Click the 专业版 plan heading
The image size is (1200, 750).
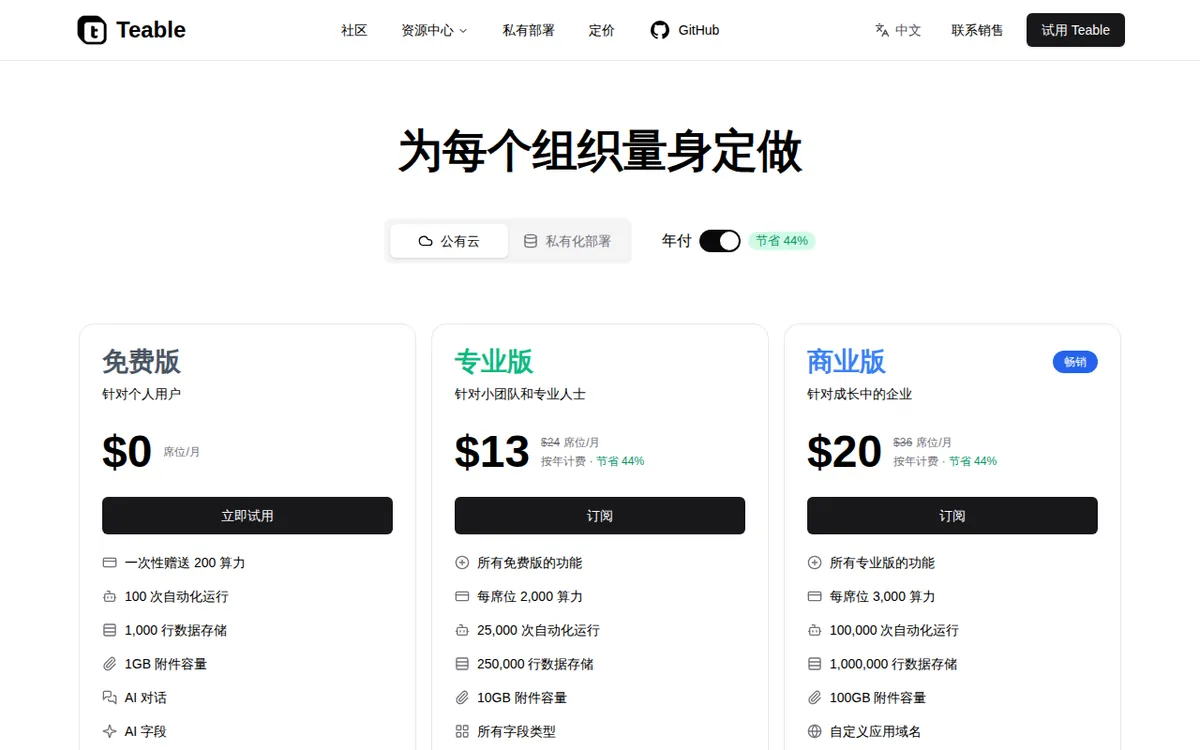click(494, 361)
